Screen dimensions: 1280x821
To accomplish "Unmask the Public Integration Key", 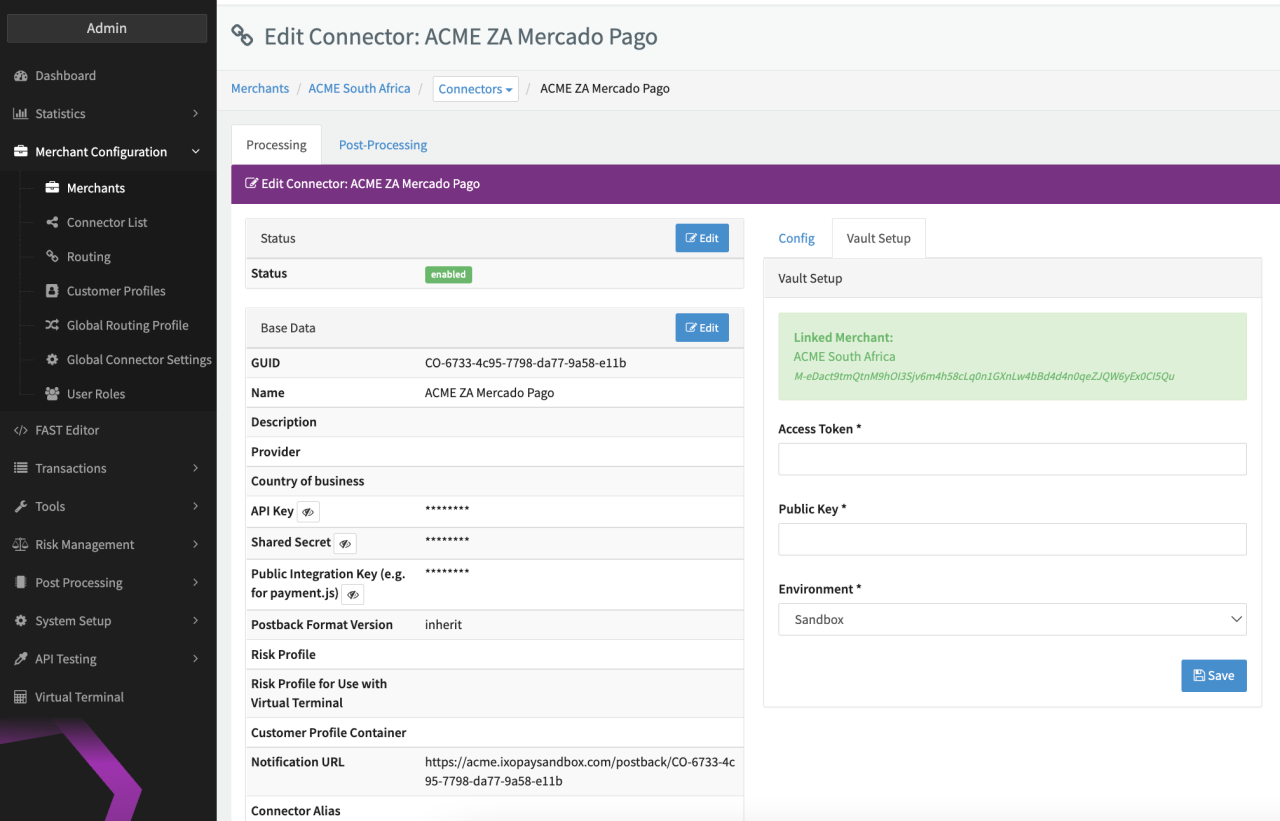I will point(352,594).
